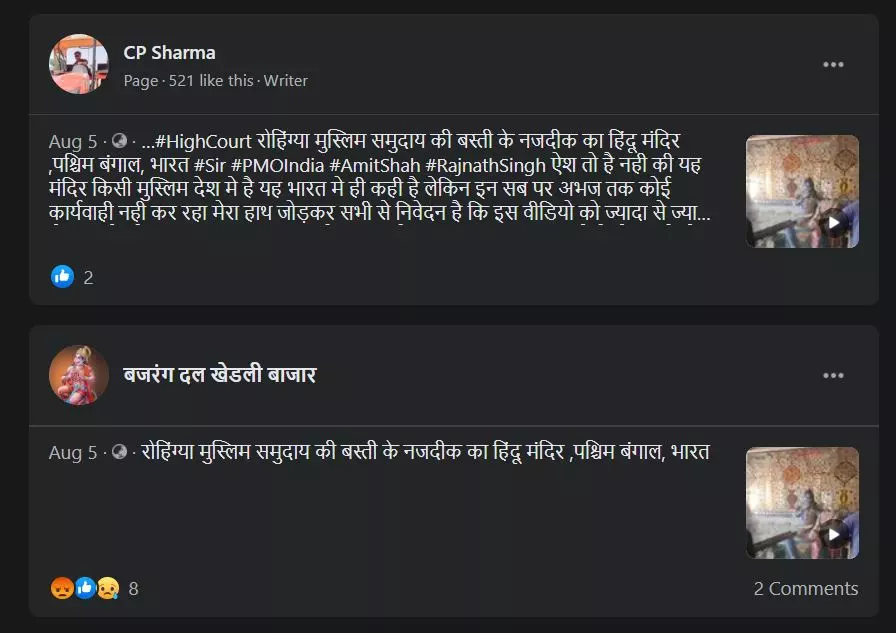The height and width of the screenshot is (633, 896).
Task: Click the #AmitShah hashtag
Action: (x=375, y=166)
